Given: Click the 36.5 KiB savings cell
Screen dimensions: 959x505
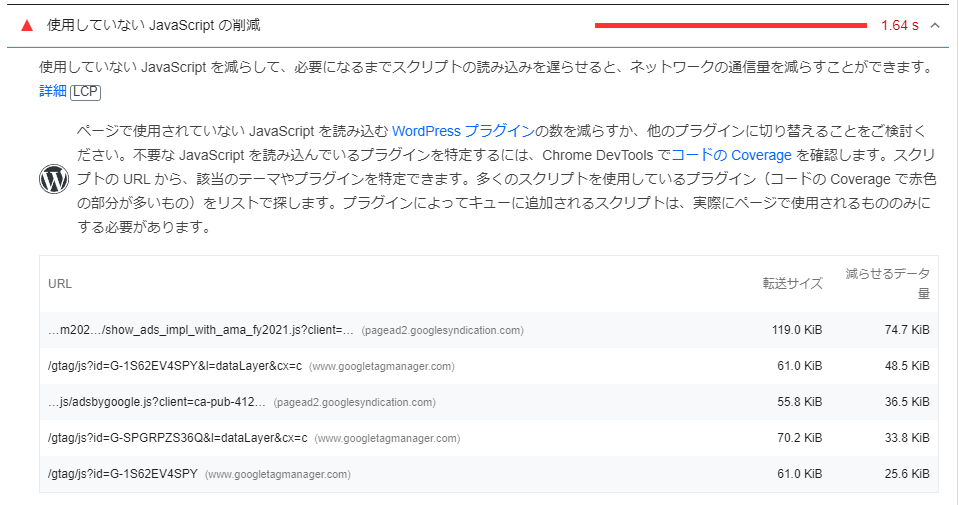Looking at the screenshot, I should [x=907, y=402].
